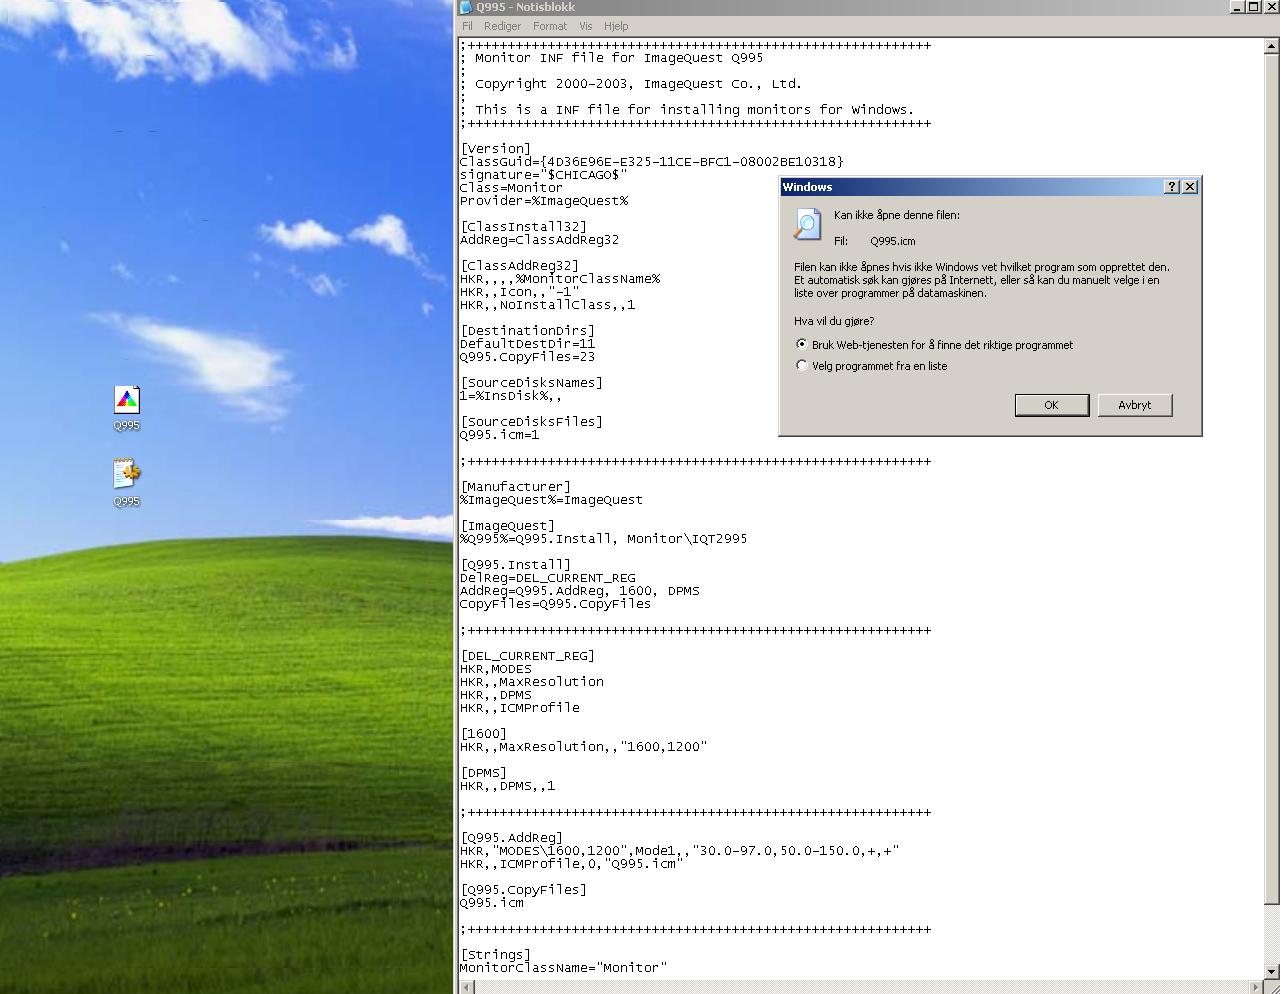
Task: Click the '[Q995.AddReg]' section header
Action: (x=512, y=838)
